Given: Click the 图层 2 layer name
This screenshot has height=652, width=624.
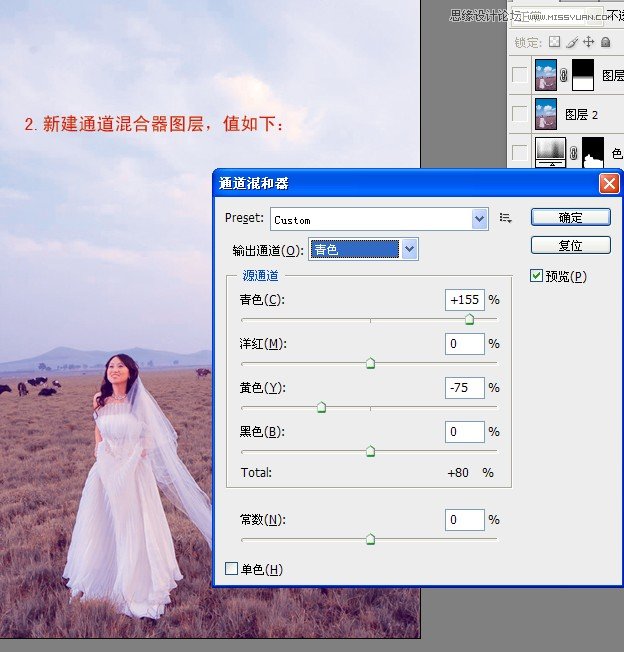Looking at the screenshot, I should [582, 114].
